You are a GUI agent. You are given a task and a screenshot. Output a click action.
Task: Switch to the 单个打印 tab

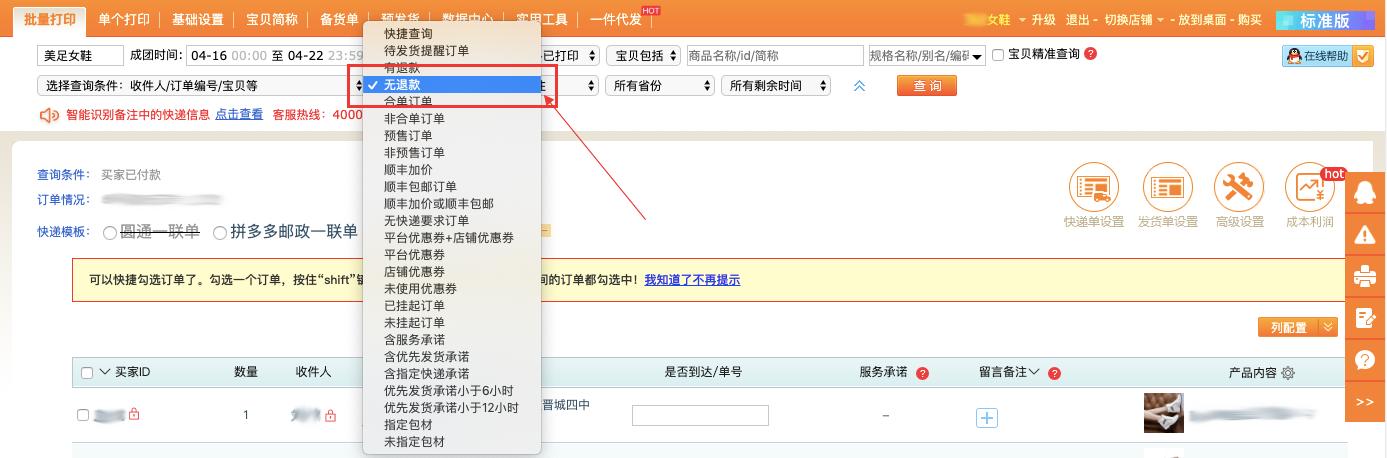[123, 19]
